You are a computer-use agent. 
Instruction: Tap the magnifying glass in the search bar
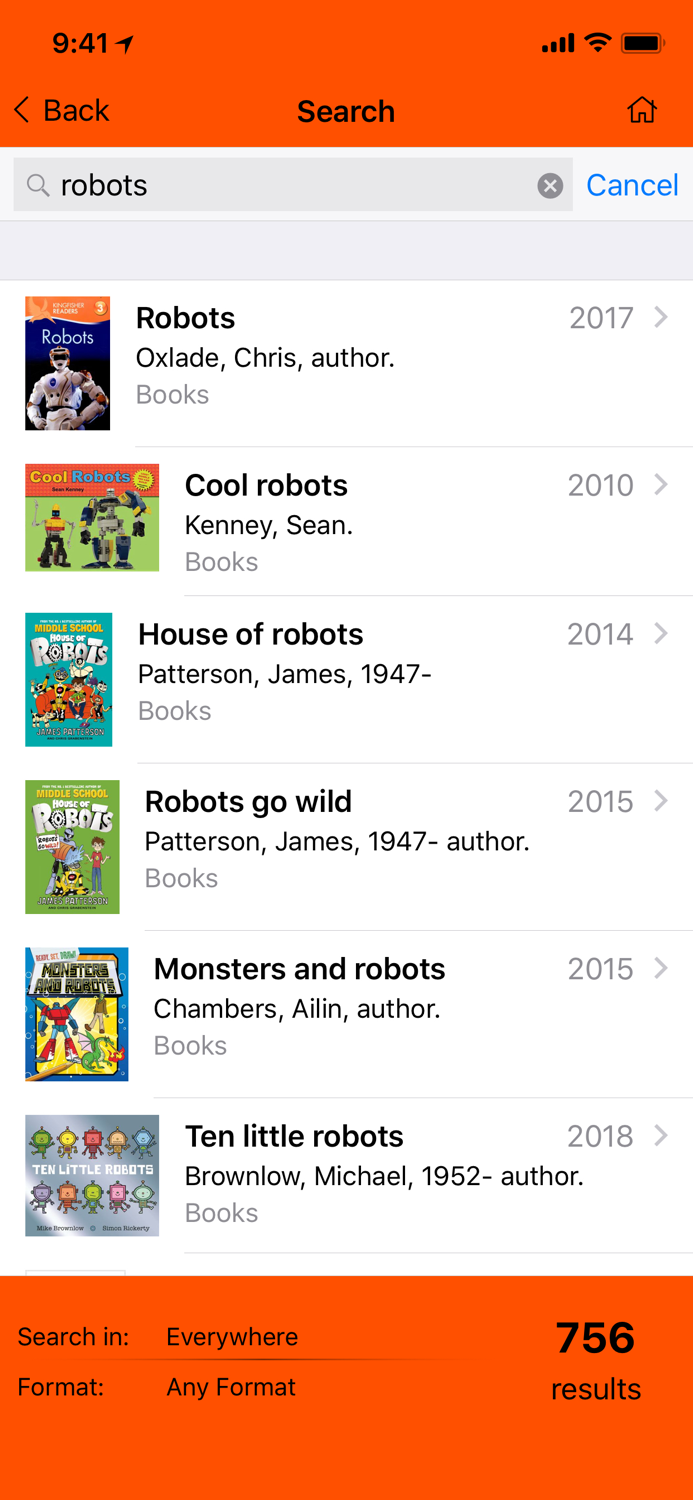coord(37,185)
